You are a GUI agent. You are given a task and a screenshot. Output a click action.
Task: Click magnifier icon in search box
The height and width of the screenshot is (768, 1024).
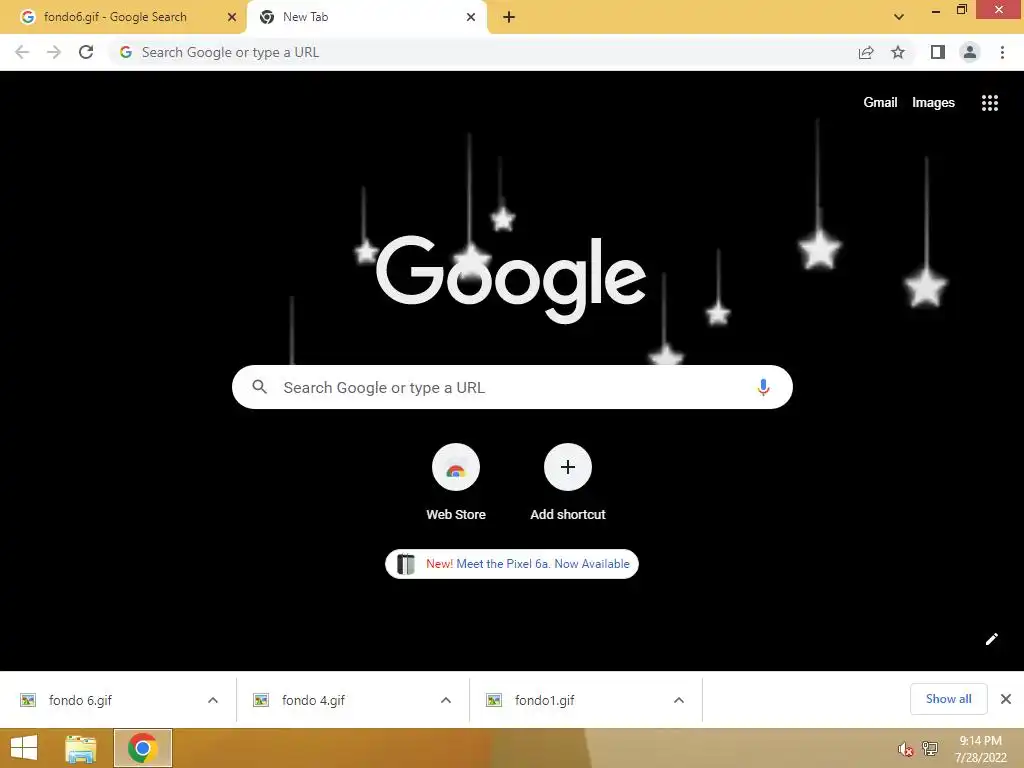(x=259, y=387)
